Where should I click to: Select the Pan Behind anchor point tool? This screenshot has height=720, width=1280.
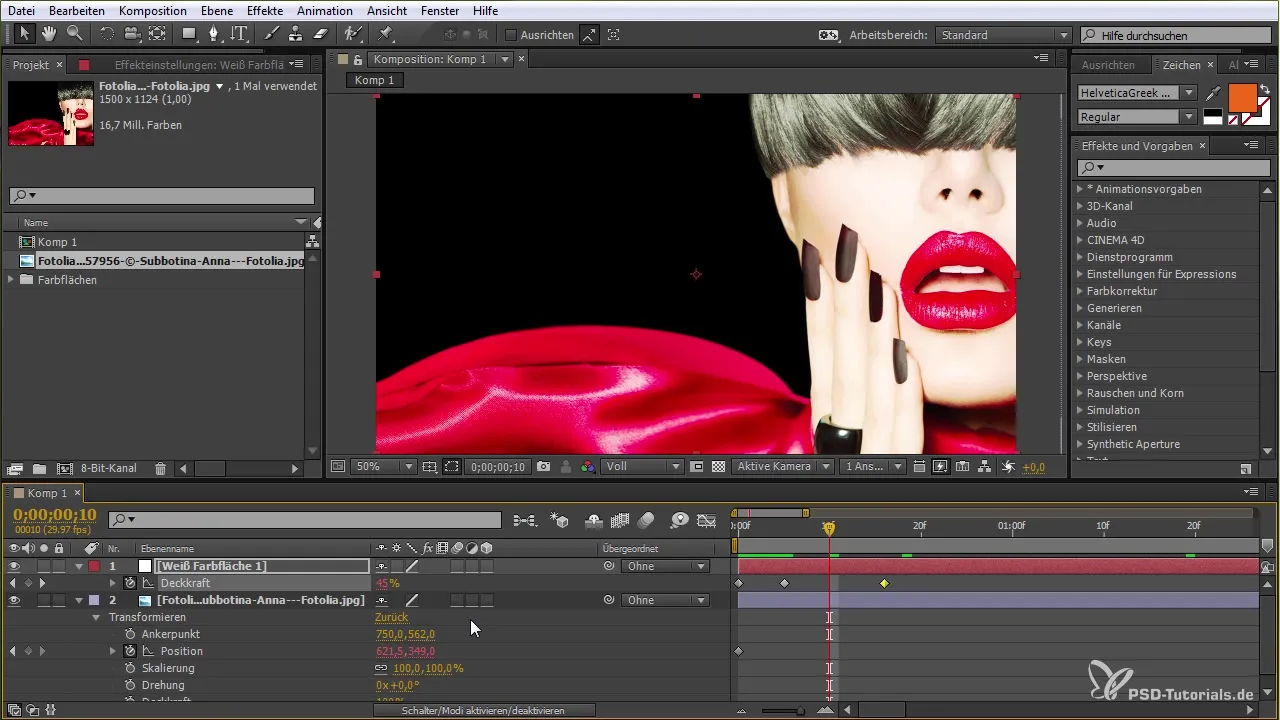[x=157, y=34]
